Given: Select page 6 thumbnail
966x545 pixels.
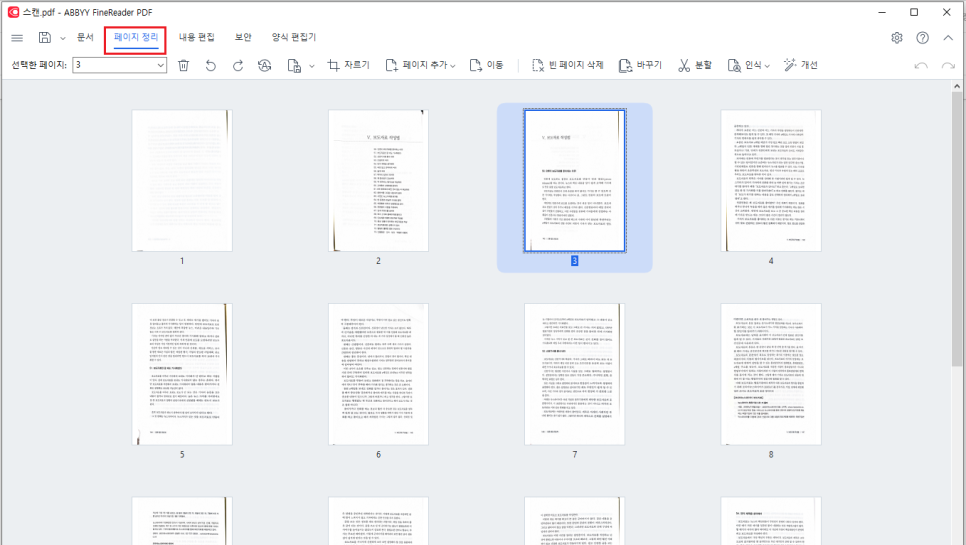Looking at the screenshot, I should 378,374.
